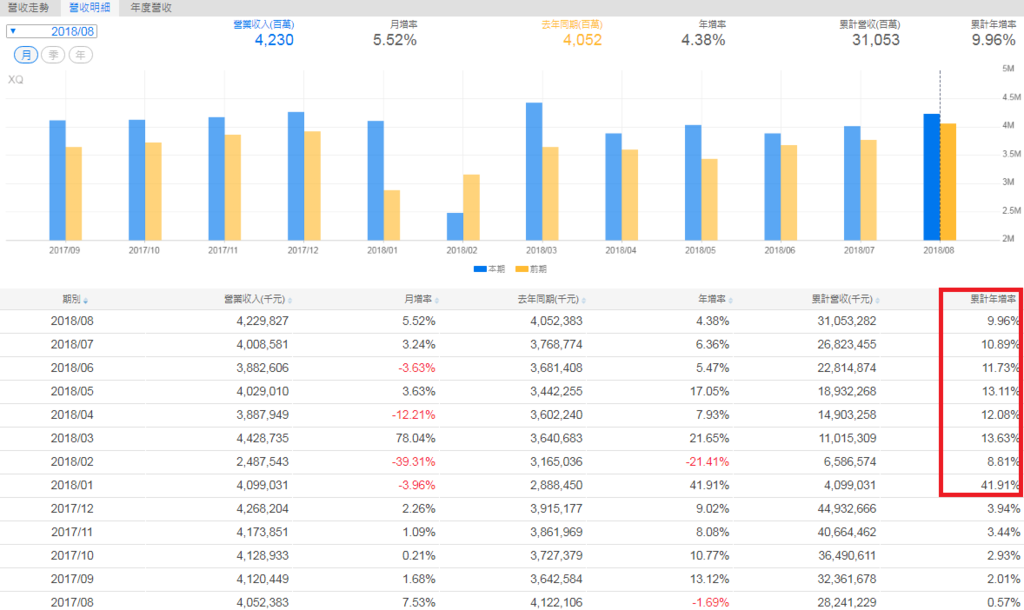The image size is (1024, 610).
Task: Click the blue 本期 legend swatch
Action: [x=480, y=269]
